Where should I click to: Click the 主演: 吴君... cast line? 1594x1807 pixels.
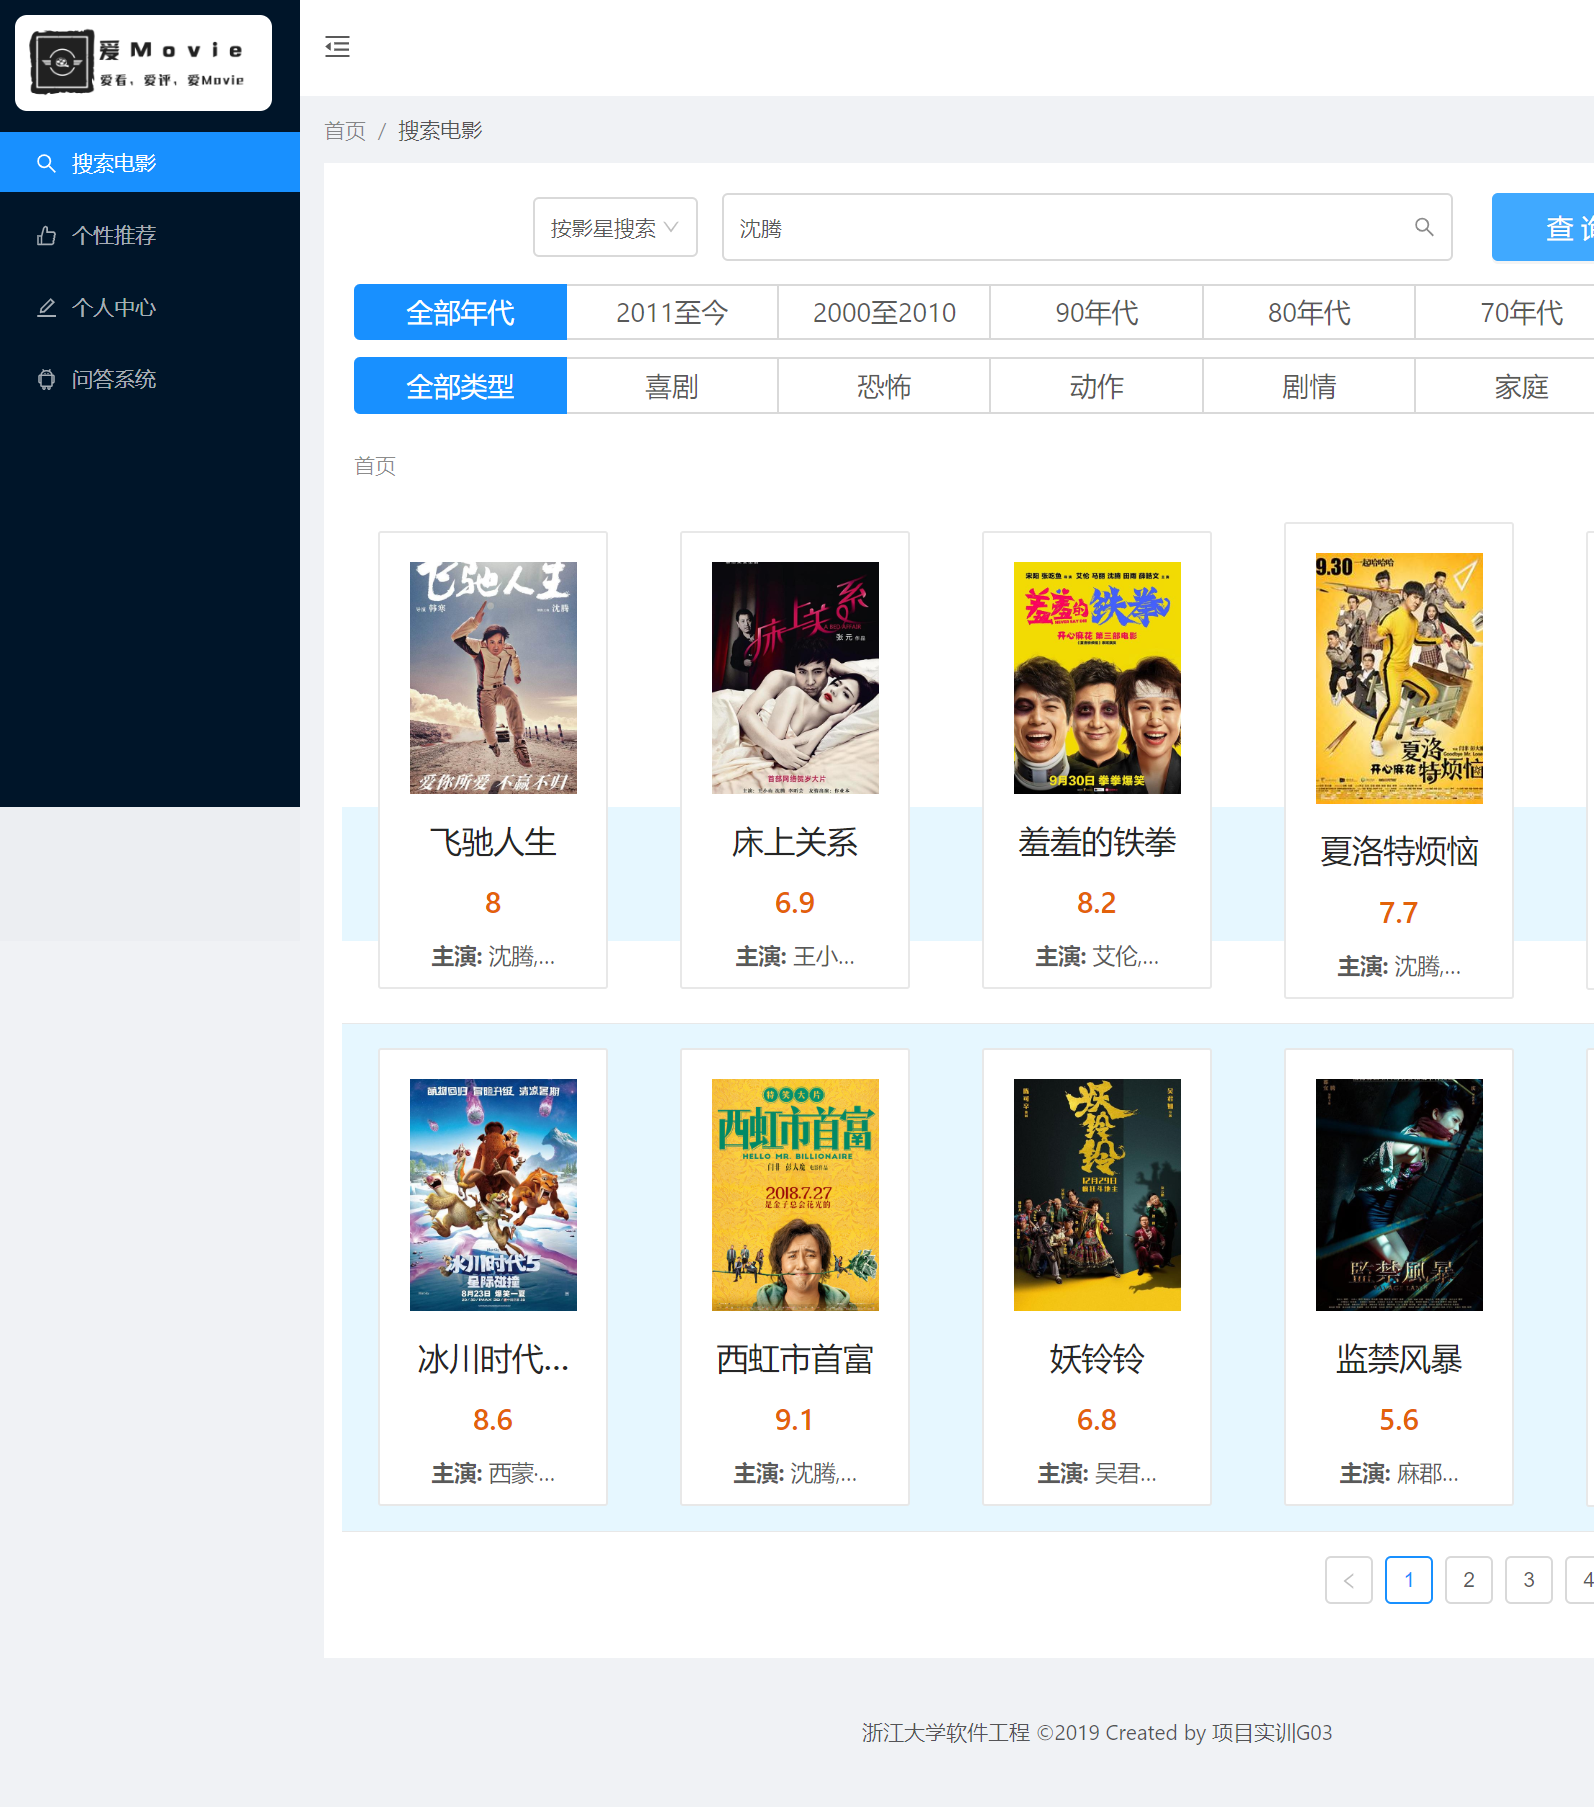click(x=1097, y=1474)
